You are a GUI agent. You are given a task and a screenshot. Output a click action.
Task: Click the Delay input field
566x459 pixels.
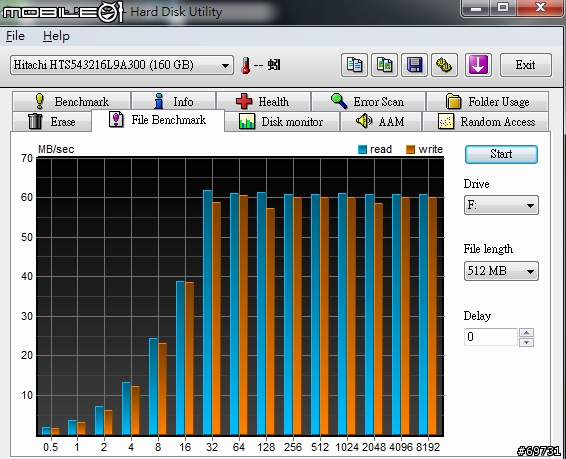[x=491, y=337]
